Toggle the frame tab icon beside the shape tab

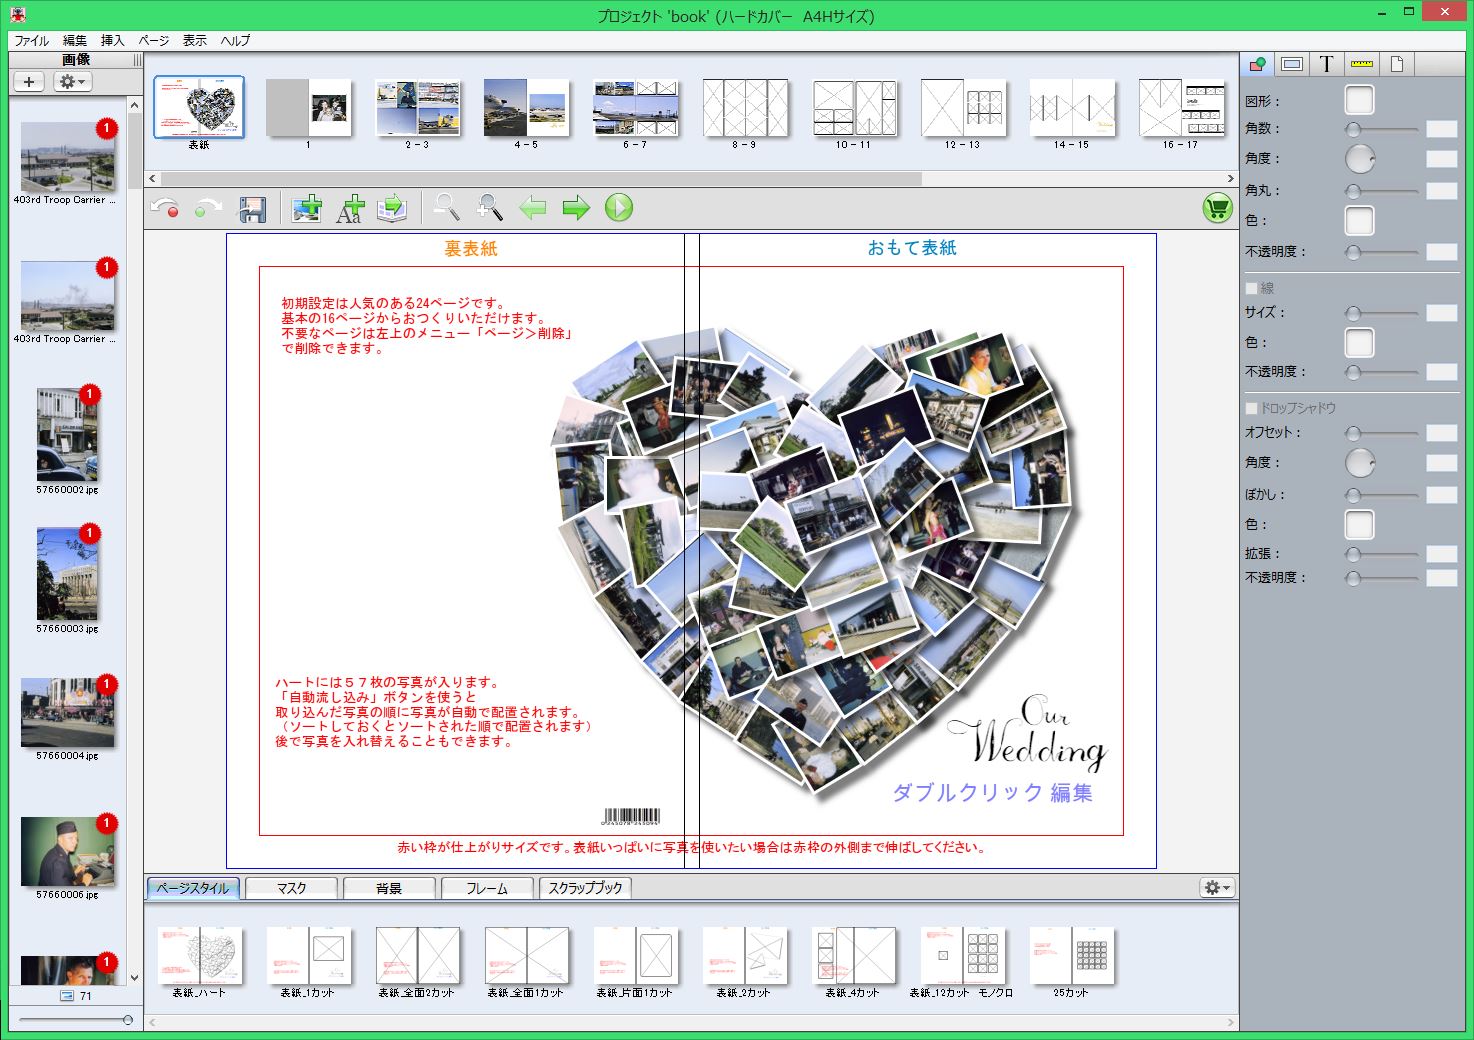[x=1293, y=63]
